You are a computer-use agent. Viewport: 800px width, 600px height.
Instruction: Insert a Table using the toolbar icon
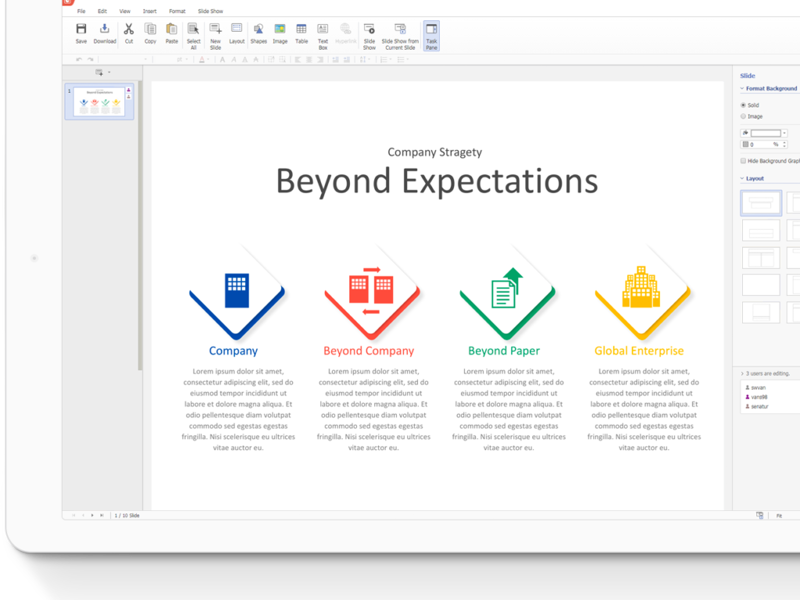pyautogui.click(x=301, y=33)
